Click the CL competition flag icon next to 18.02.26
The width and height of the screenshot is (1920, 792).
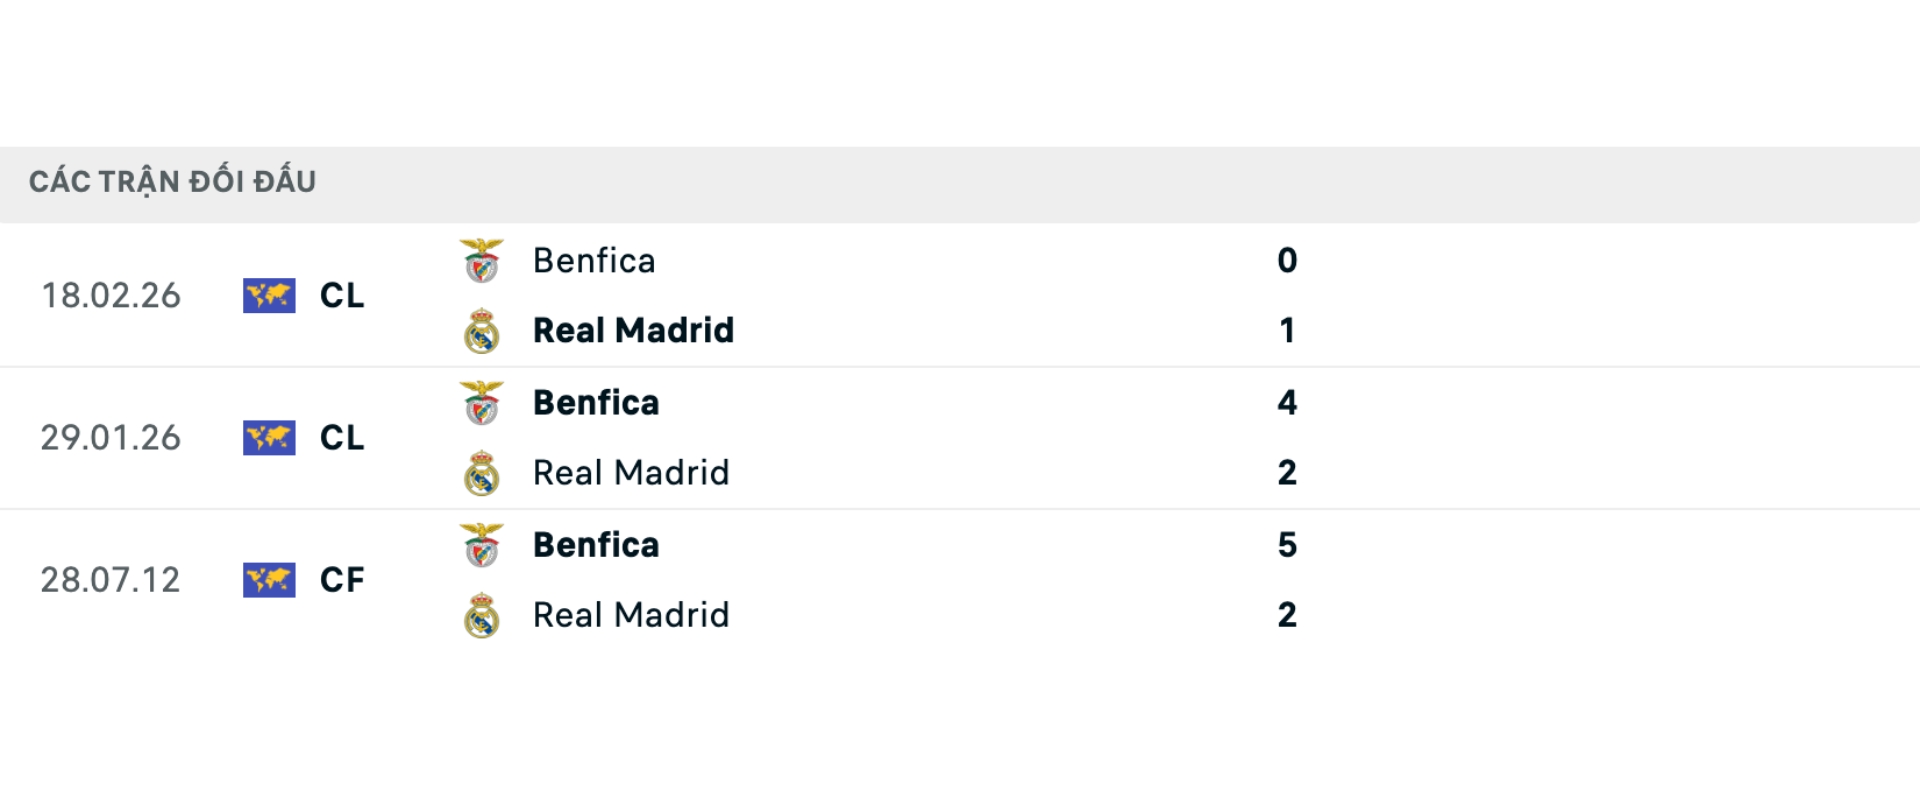pos(268,296)
